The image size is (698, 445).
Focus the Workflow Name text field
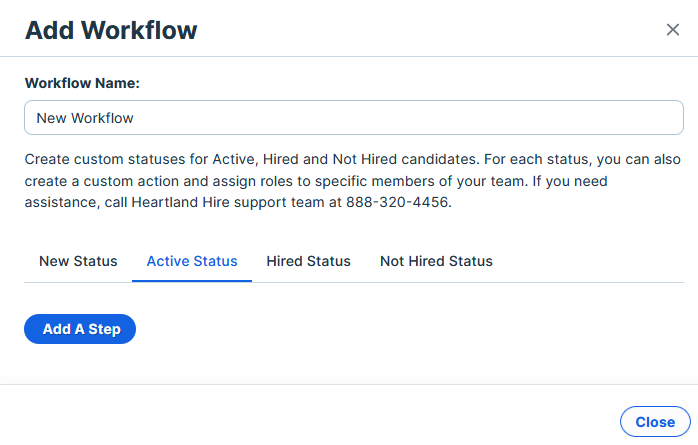[354, 117]
